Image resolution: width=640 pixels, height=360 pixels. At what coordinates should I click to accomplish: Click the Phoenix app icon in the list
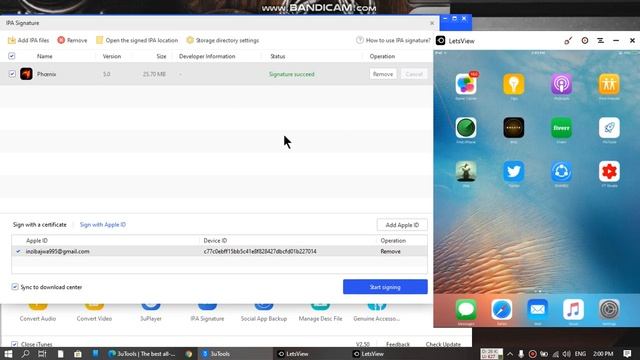click(27, 74)
